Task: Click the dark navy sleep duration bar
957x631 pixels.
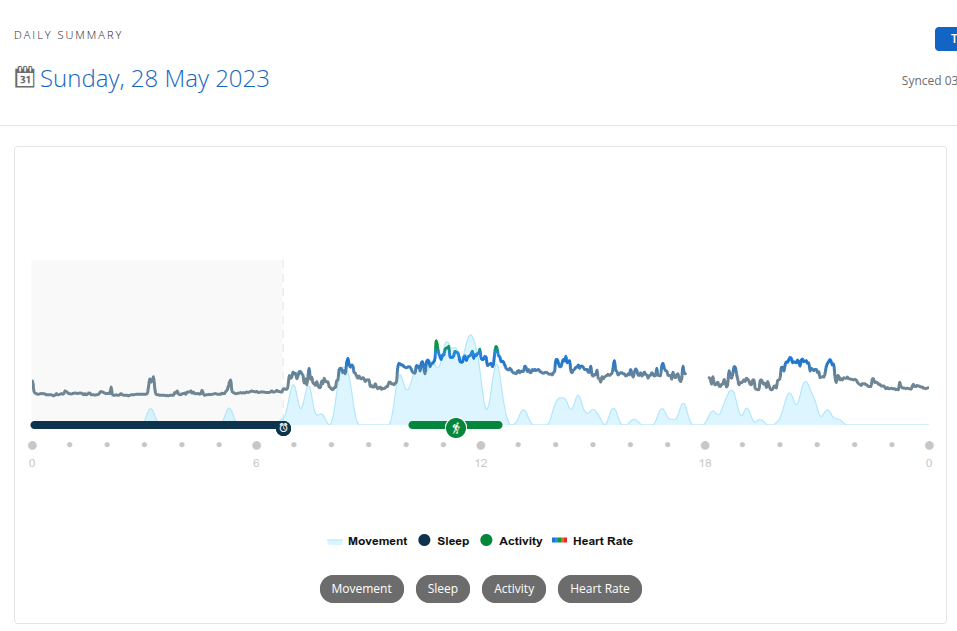Action: 156,425
